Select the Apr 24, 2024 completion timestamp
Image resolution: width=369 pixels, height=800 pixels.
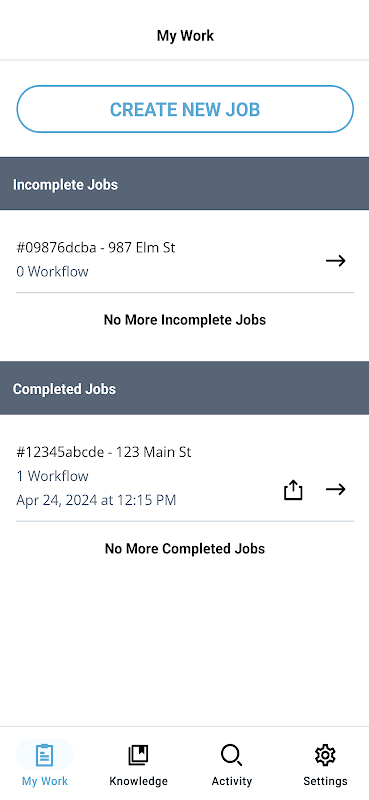coord(96,500)
